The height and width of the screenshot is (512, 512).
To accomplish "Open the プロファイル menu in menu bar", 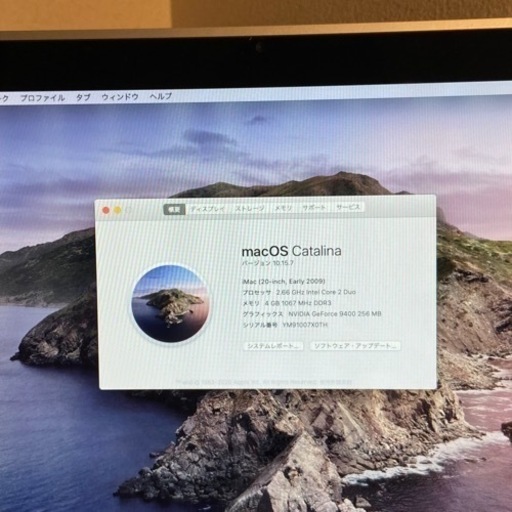I will pyautogui.click(x=42, y=98).
